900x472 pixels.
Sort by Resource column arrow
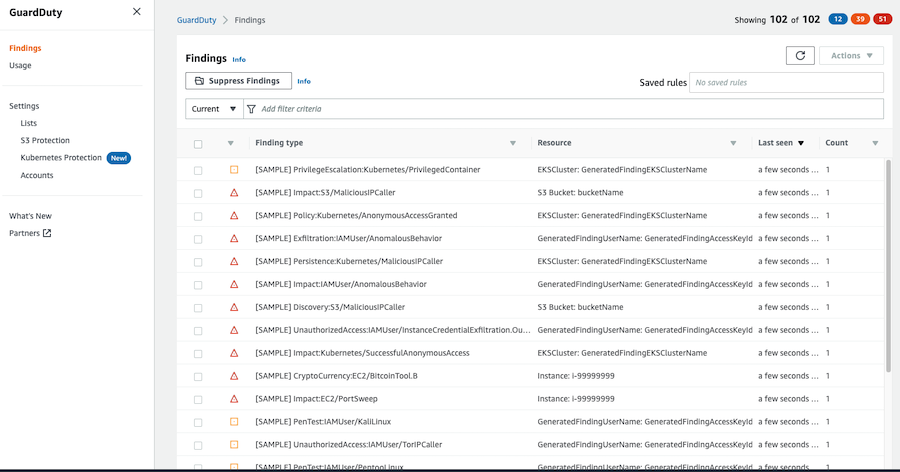tap(733, 144)
